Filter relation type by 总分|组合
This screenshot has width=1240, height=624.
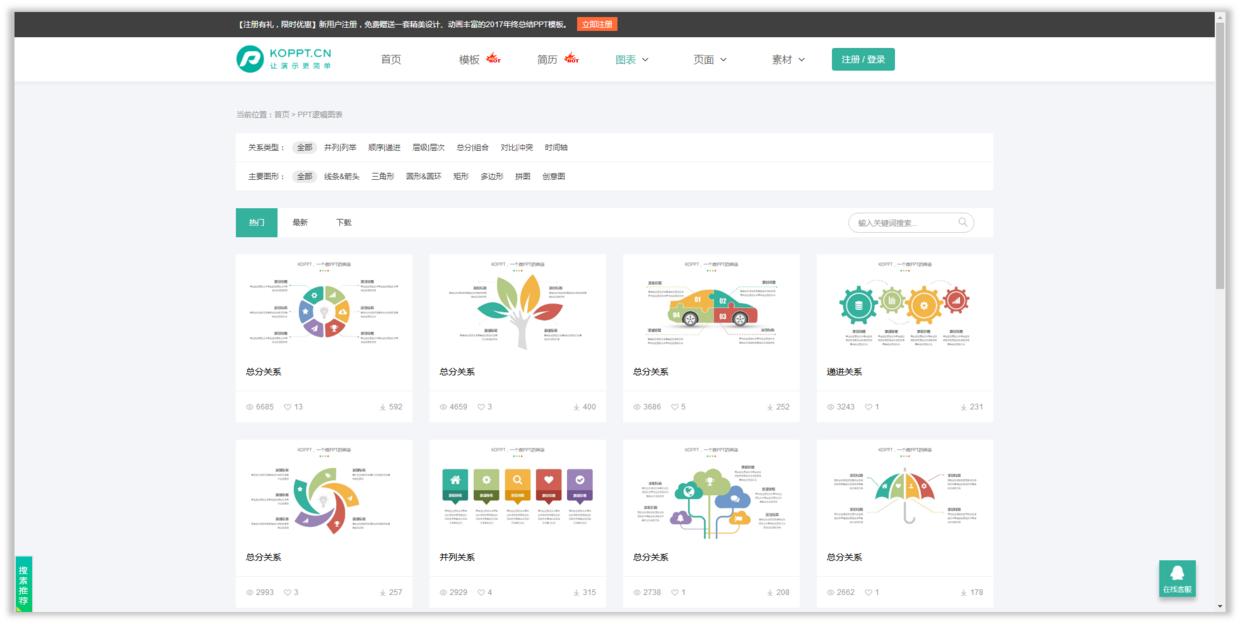click(472, 147)
